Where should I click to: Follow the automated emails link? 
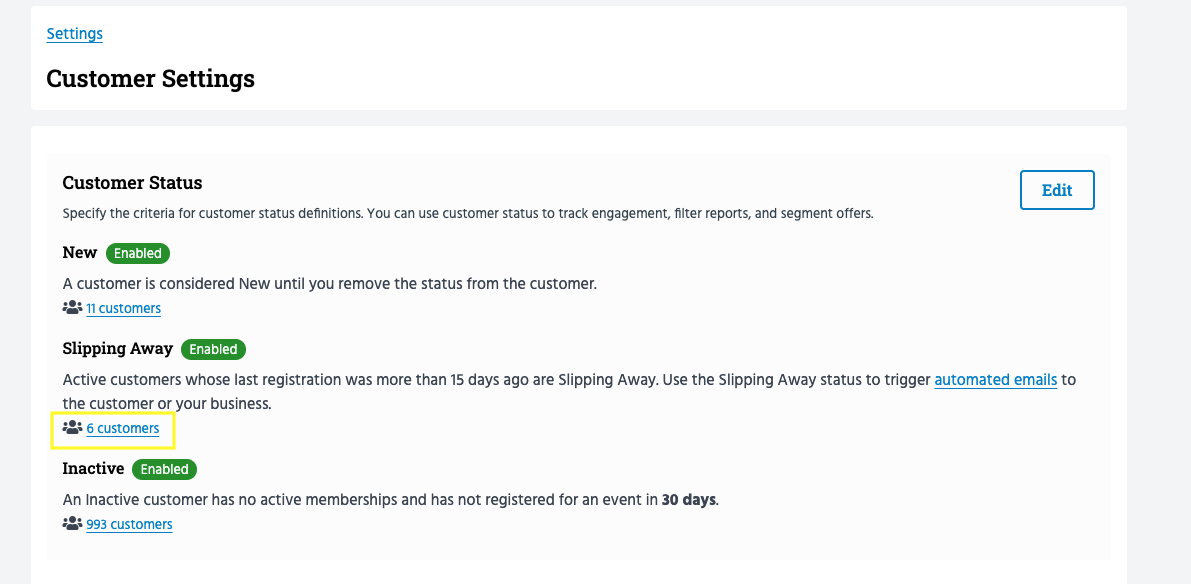coord(995,380)
